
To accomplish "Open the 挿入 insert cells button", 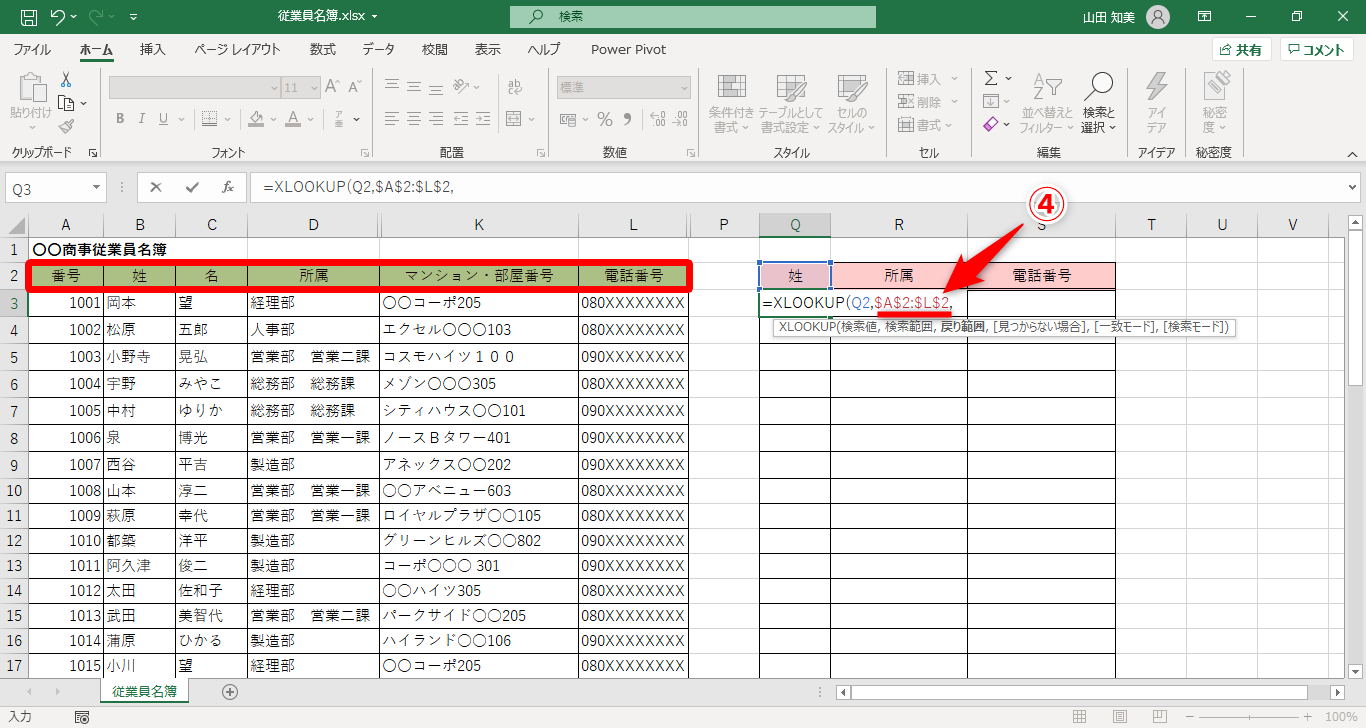I will [x=928, y=79].
